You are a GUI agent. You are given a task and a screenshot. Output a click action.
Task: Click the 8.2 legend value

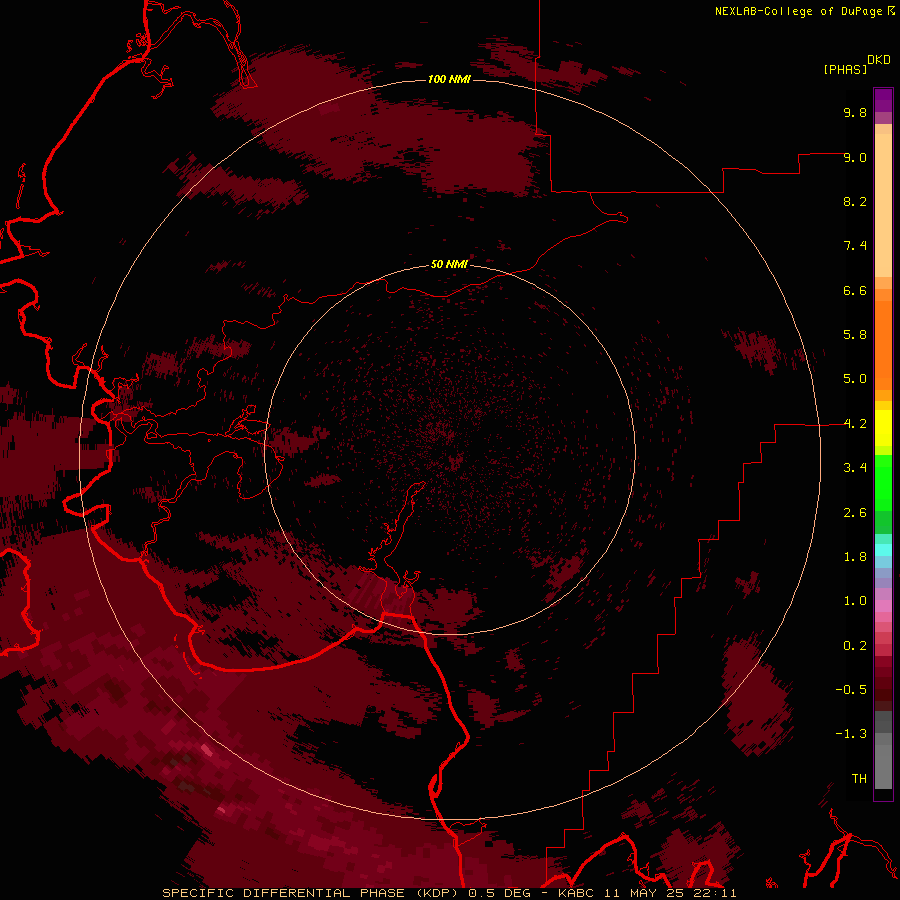coord(855,201)
